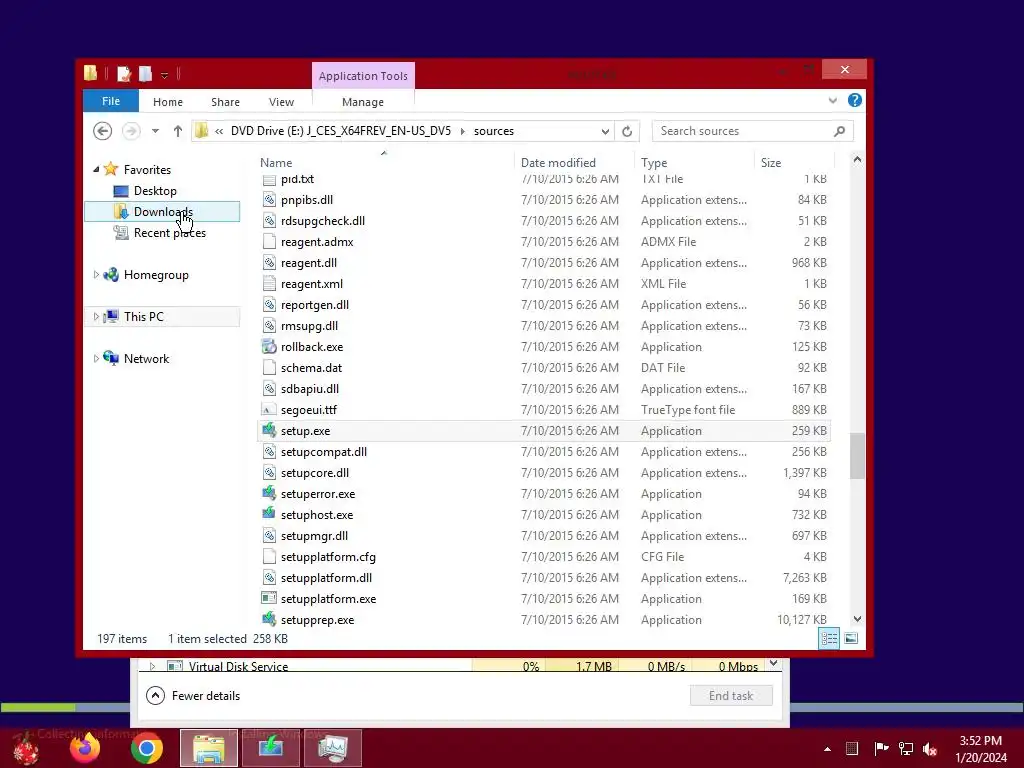The image size is (1024, 768).
Task: Open Explorer Help question mark
Action: (x=854, y=101)
